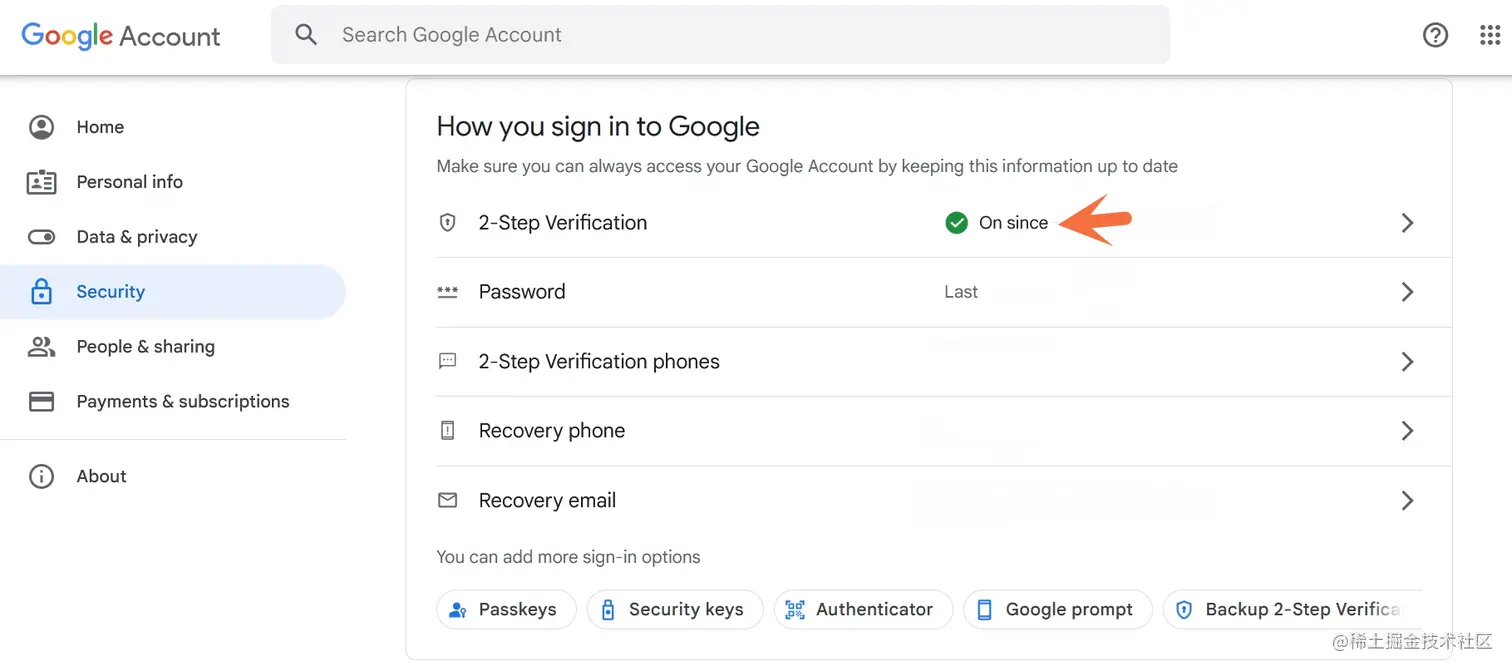Click the Authenticator option button
The image size is (1512, 671).
tap(862, 610)
